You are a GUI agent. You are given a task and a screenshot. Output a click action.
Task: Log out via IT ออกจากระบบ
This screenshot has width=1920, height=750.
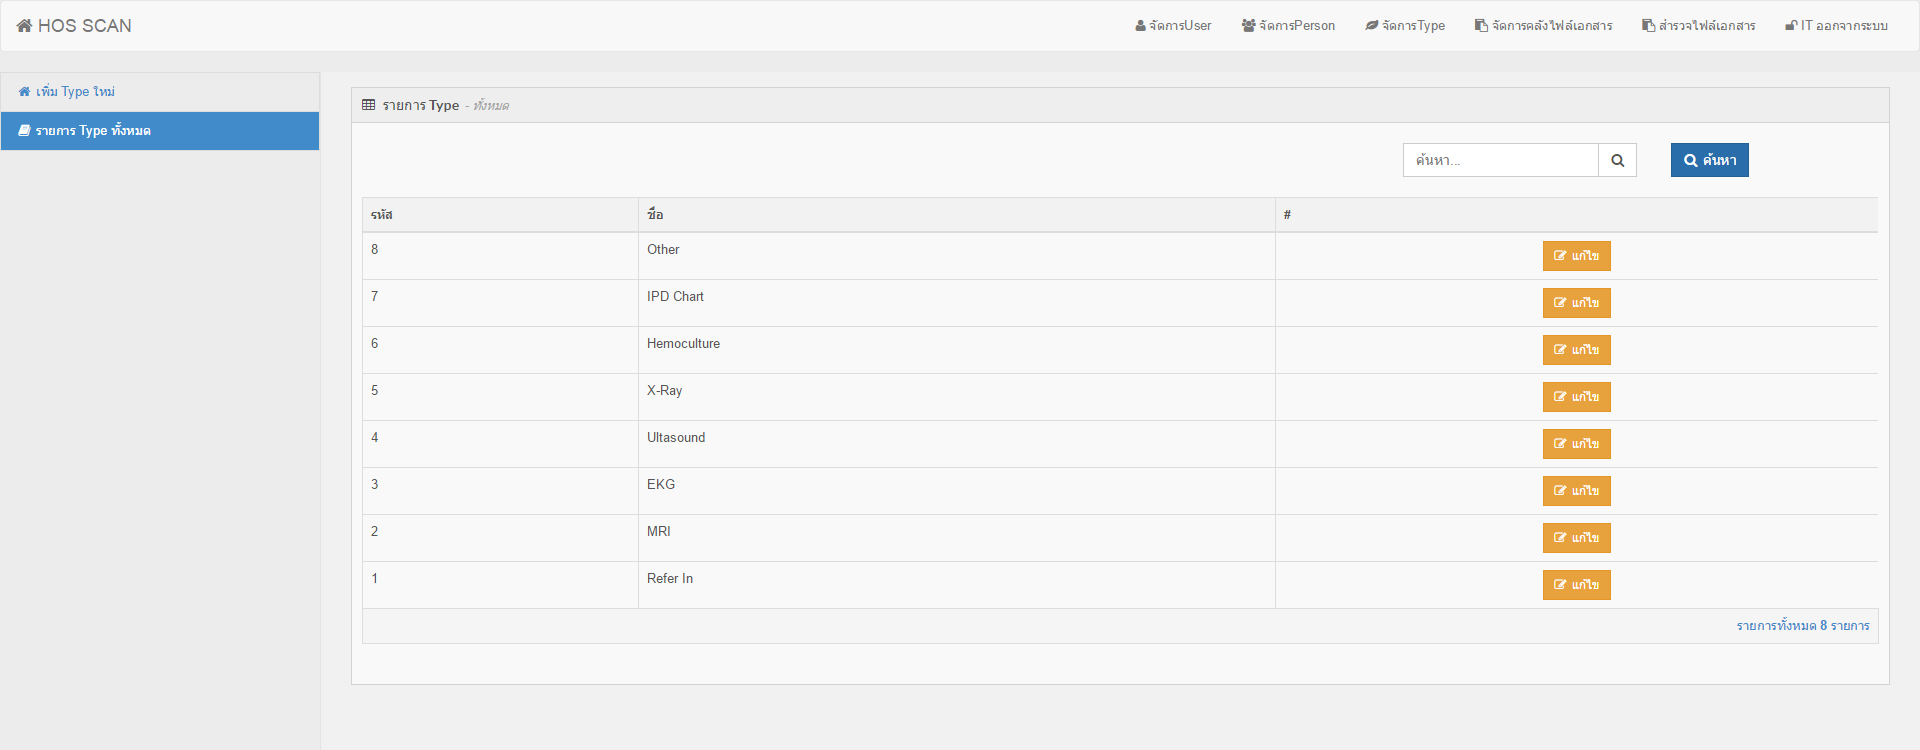click(1836, 26)
